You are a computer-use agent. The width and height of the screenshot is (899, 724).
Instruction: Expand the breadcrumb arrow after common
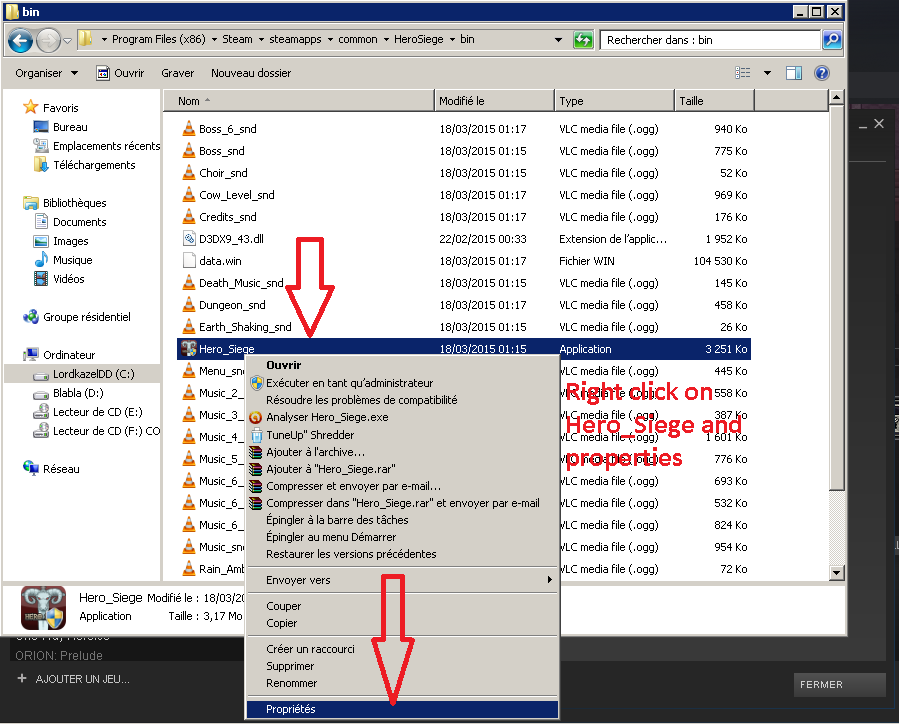point(386,39)
